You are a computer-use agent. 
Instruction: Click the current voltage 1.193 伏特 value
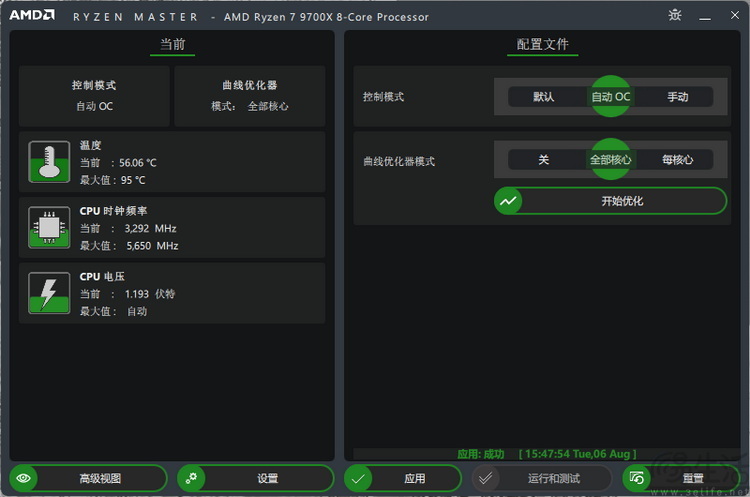coord(150,294)
